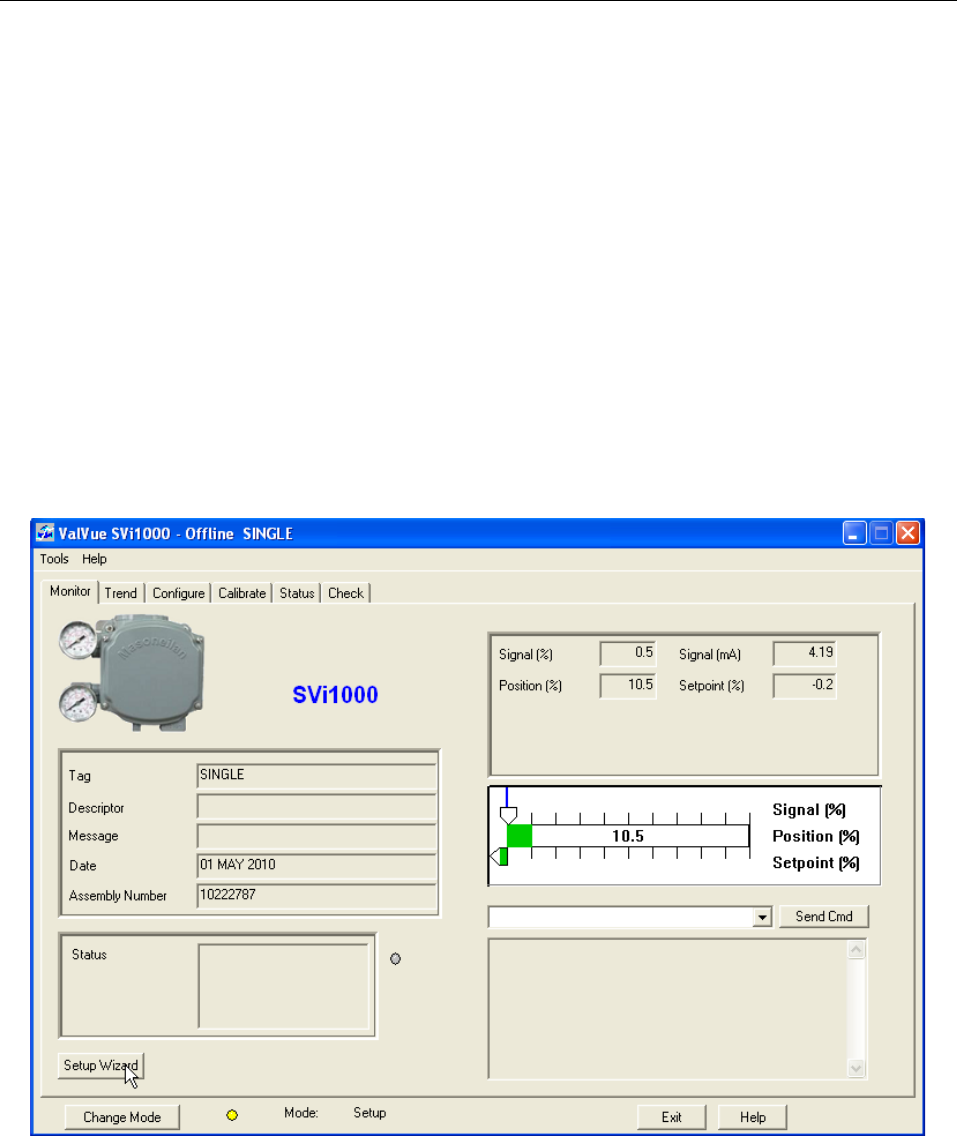Click Assembly Number field 10222787

317,895
